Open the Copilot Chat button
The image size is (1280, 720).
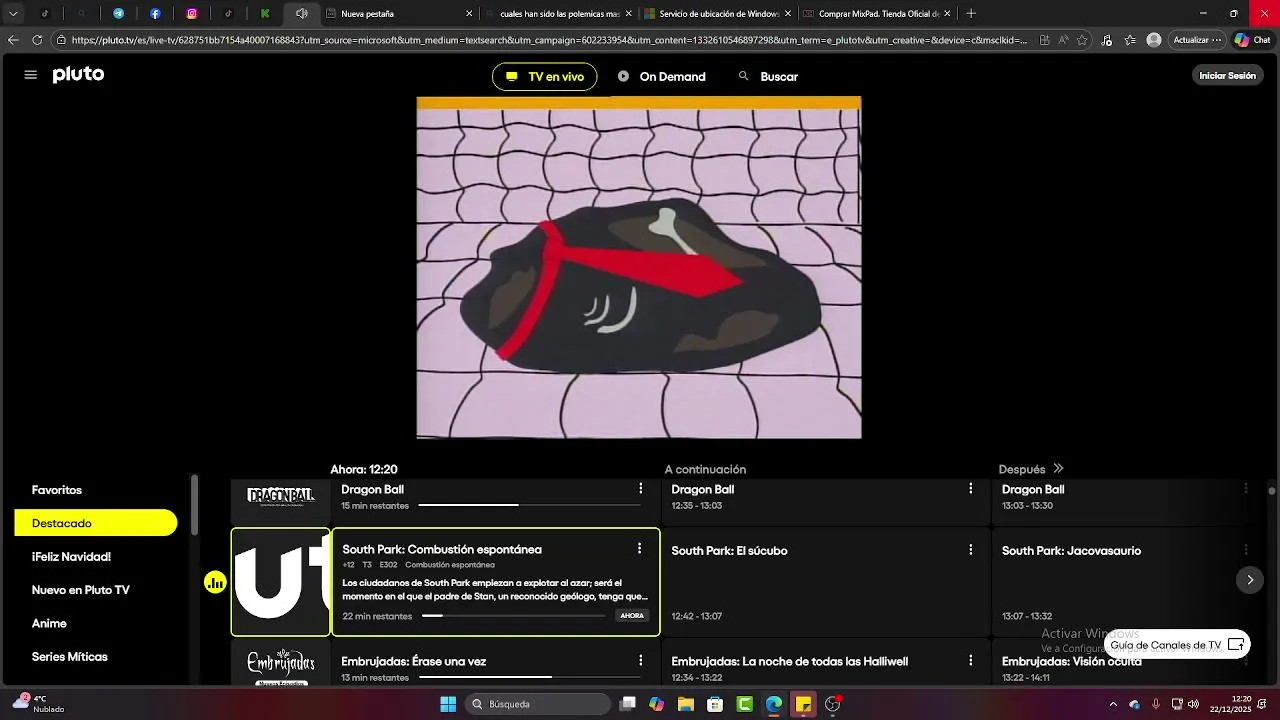pos(1253,40)
